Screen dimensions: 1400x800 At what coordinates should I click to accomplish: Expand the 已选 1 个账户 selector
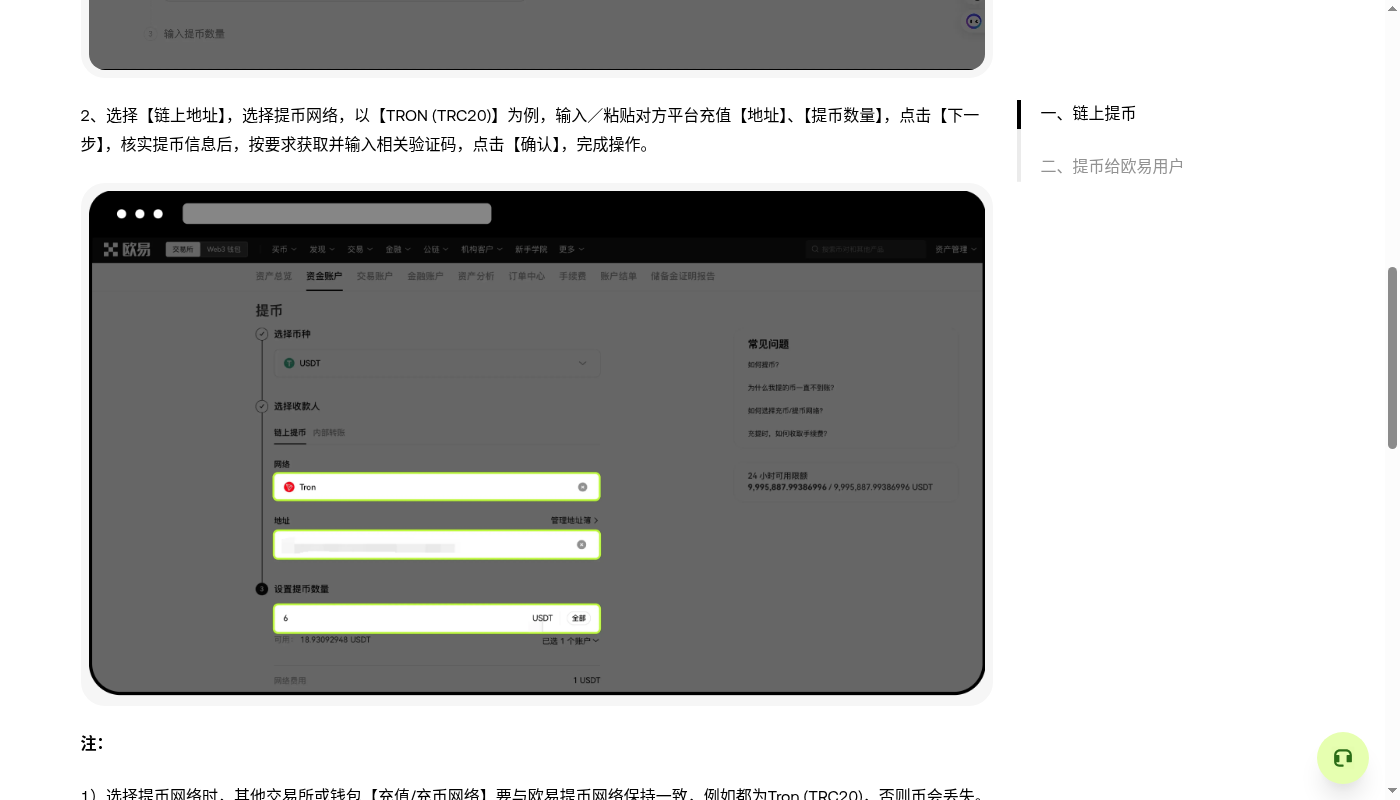pos(571,641)
